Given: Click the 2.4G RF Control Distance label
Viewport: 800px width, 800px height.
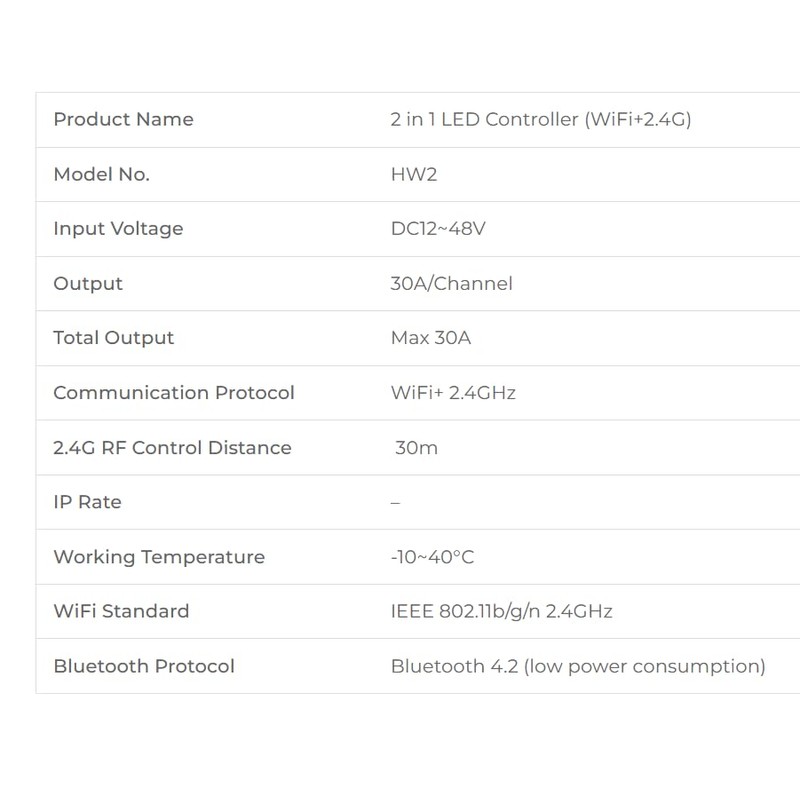Looking at the screenshot, I should coord(172,448).
